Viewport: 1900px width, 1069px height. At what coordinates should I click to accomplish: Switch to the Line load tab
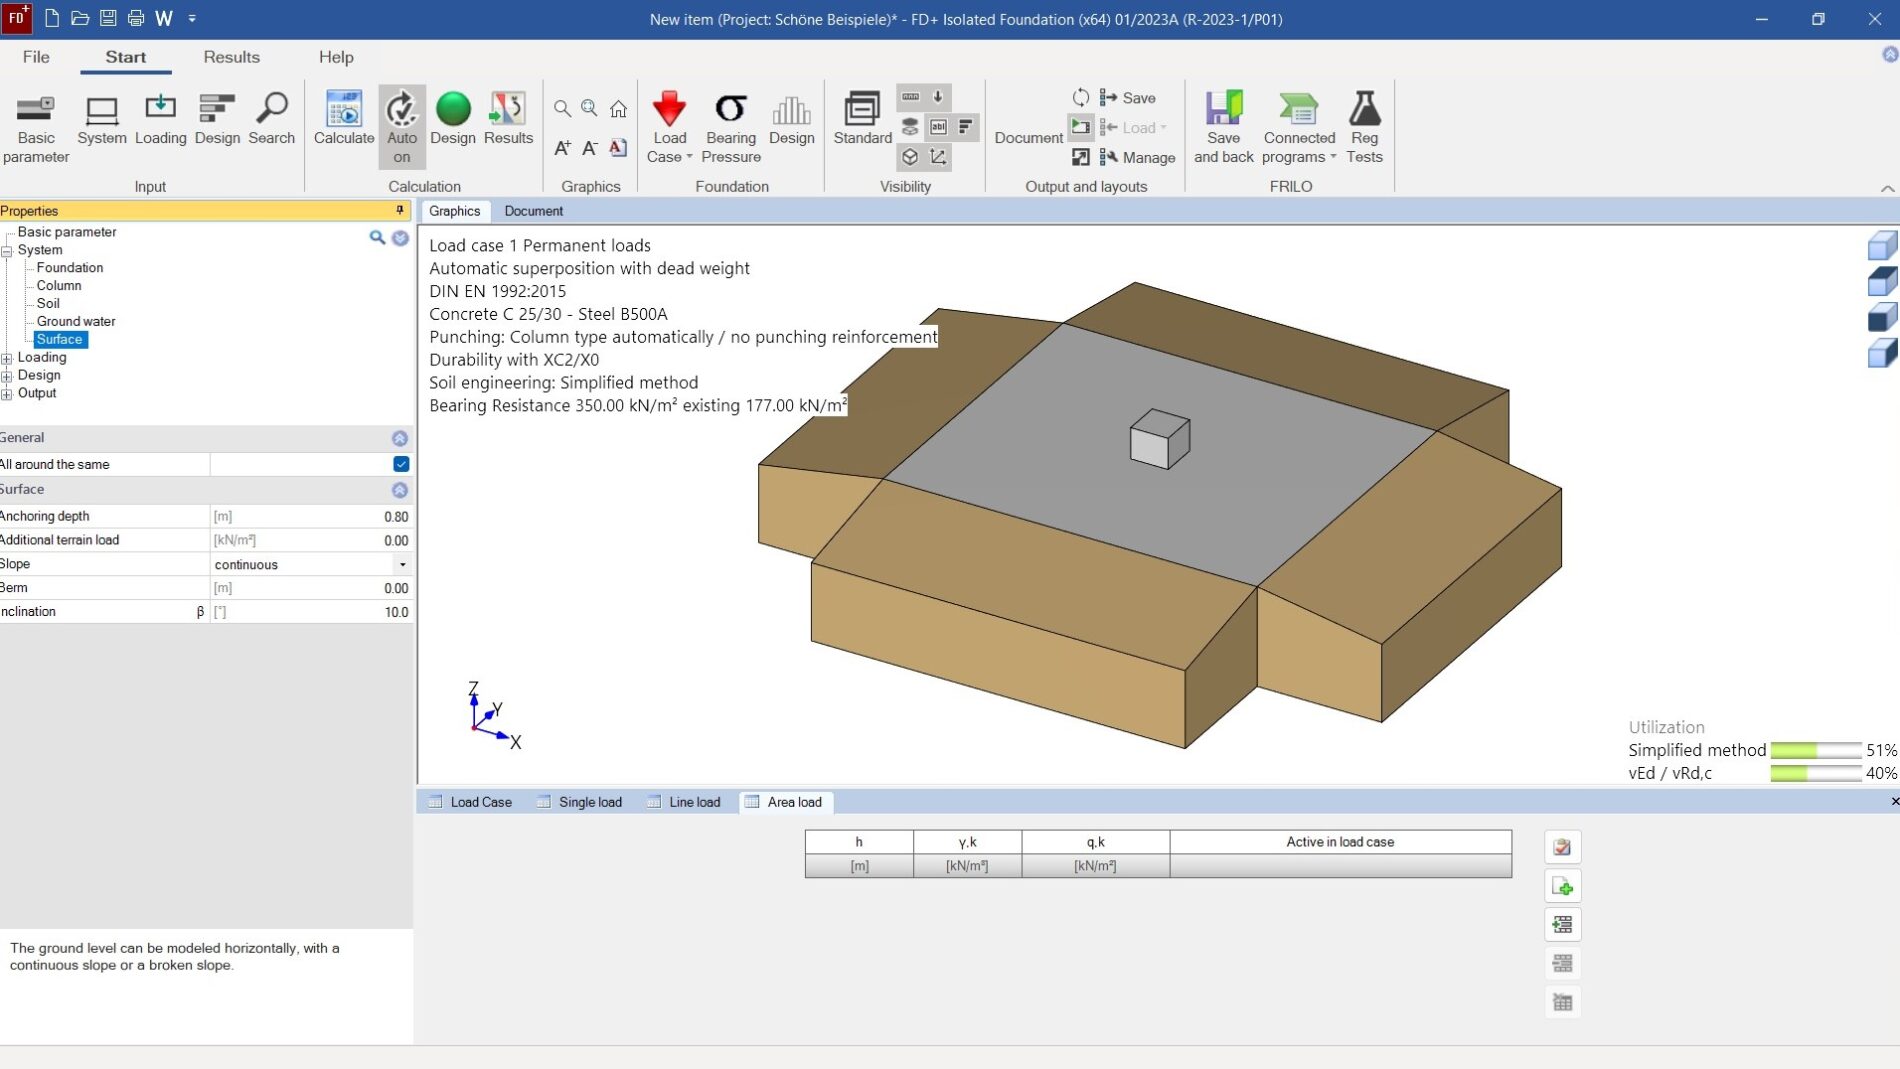click(x=694, y=802)
